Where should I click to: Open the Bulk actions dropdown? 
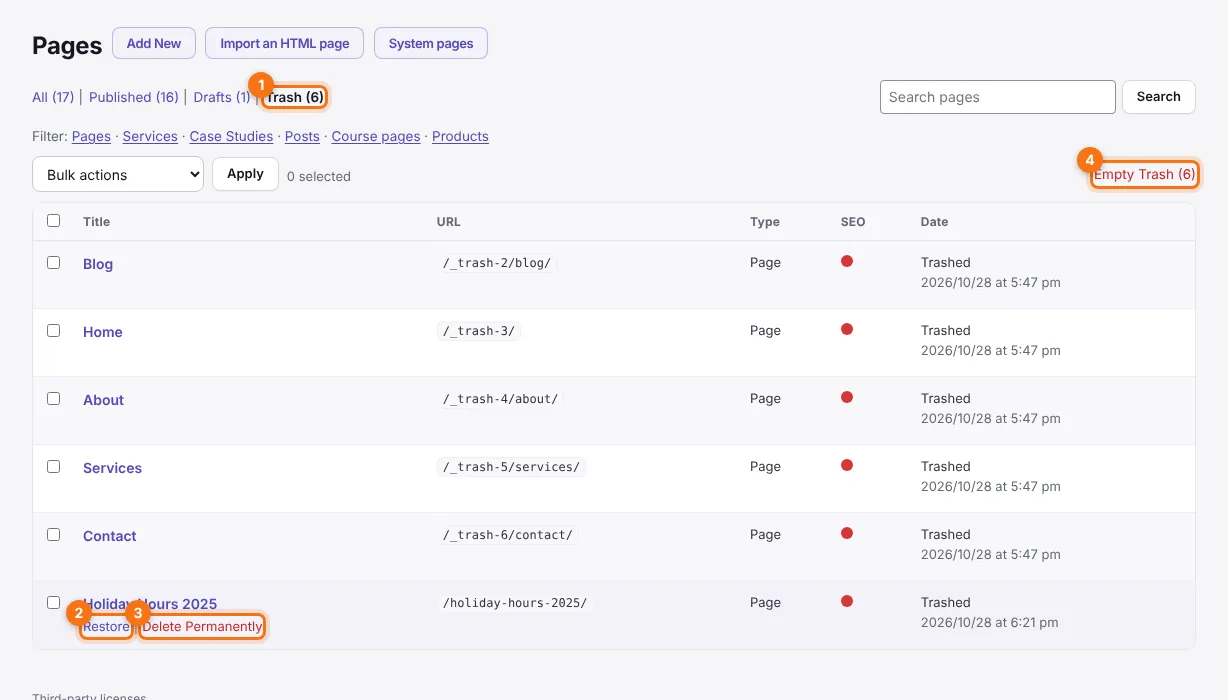(x=118, y=174)
